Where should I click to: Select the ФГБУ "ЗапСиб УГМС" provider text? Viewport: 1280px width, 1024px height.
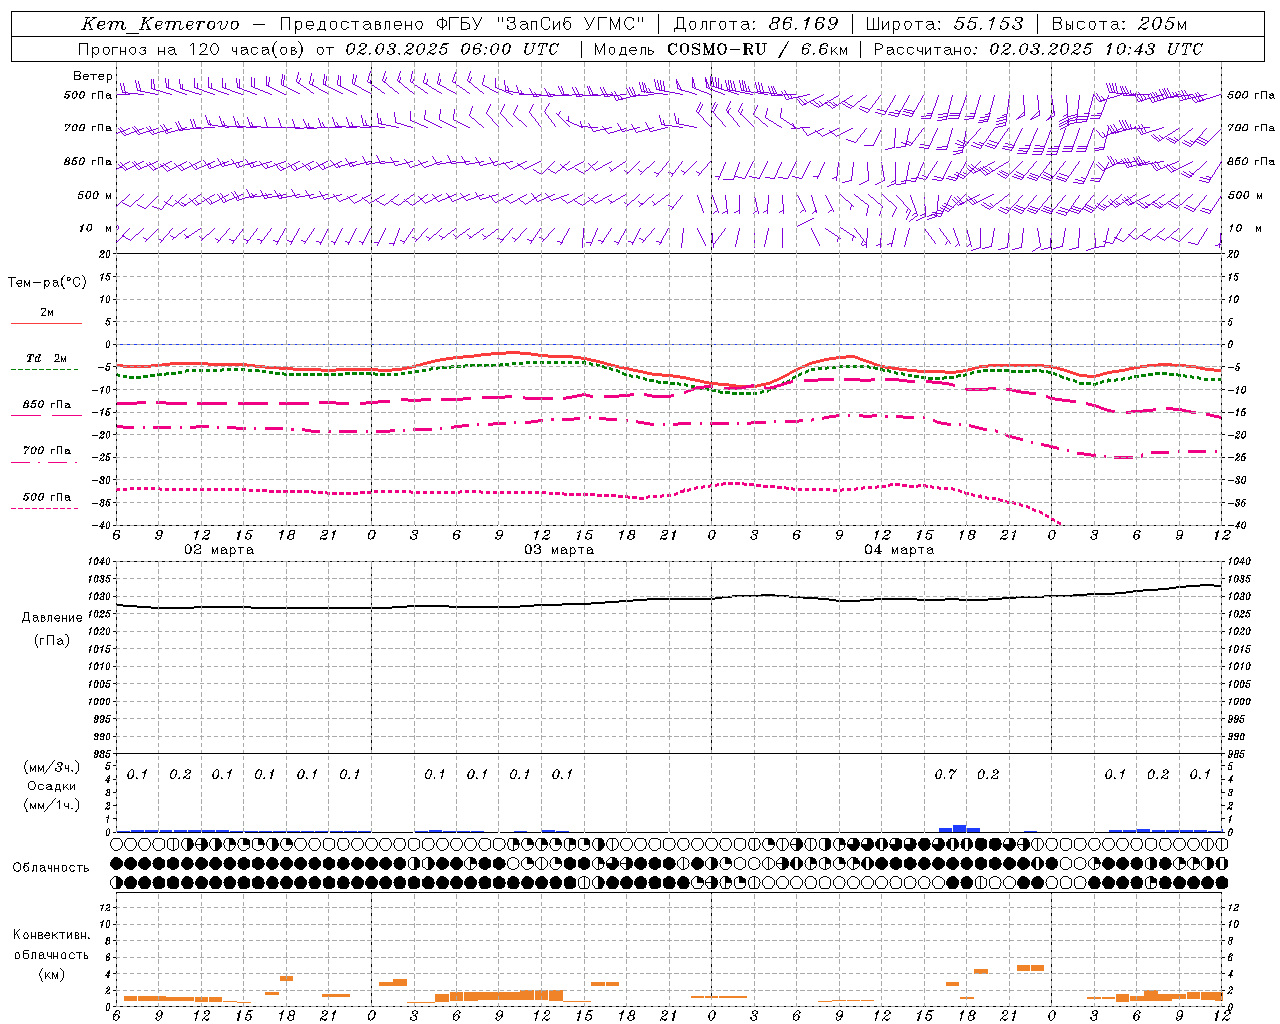tap(541, 24)
